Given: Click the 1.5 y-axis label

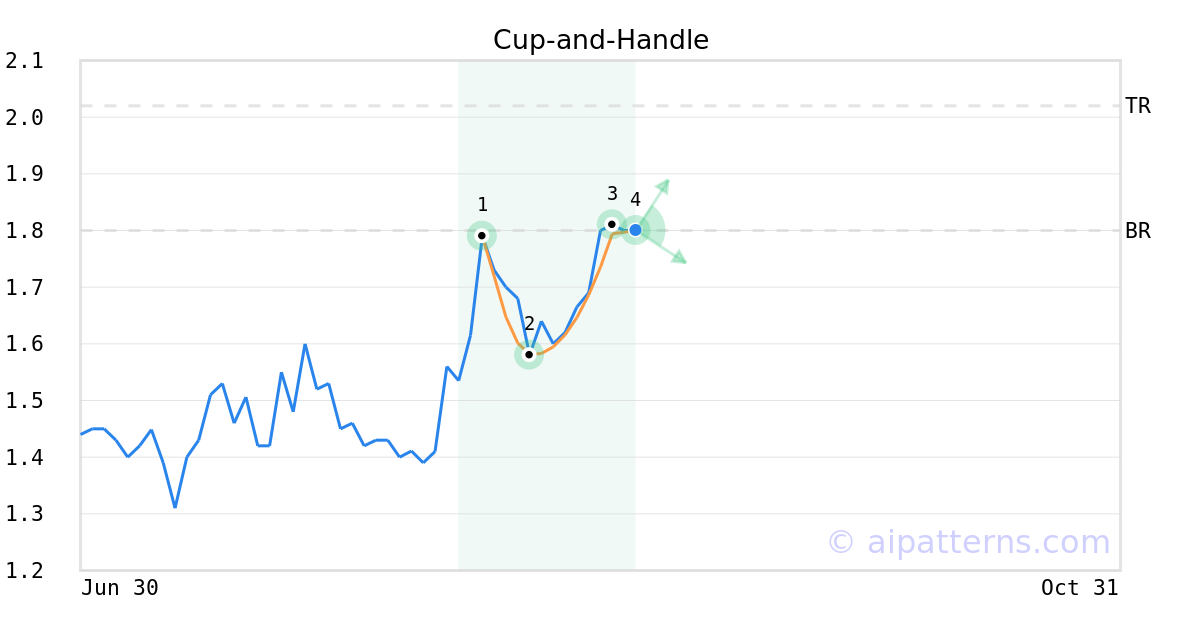Looking at the screenshot, I should pos(25,401).
